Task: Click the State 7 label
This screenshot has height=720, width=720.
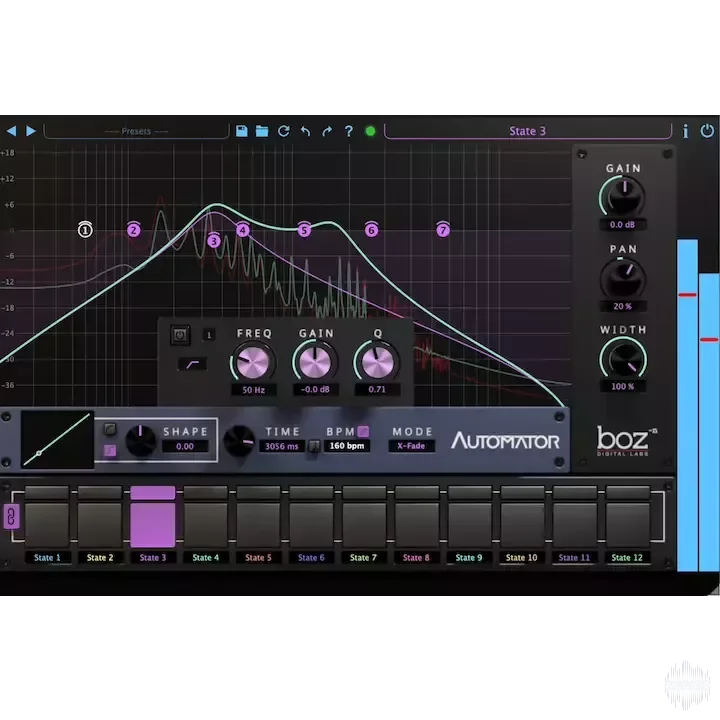Action: point(363,557)
